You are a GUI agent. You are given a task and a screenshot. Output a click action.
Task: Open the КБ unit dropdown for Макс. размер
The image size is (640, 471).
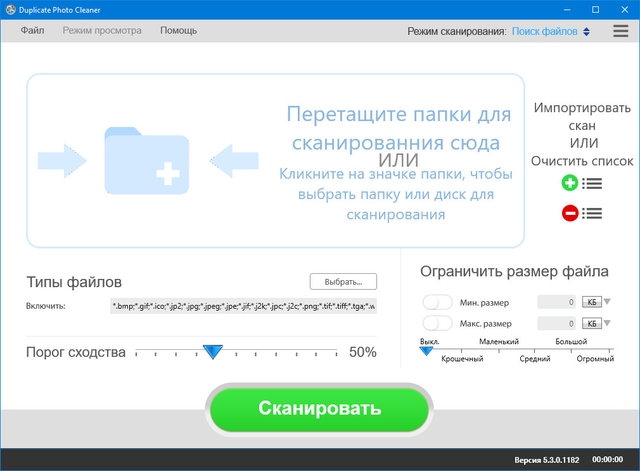596,323
